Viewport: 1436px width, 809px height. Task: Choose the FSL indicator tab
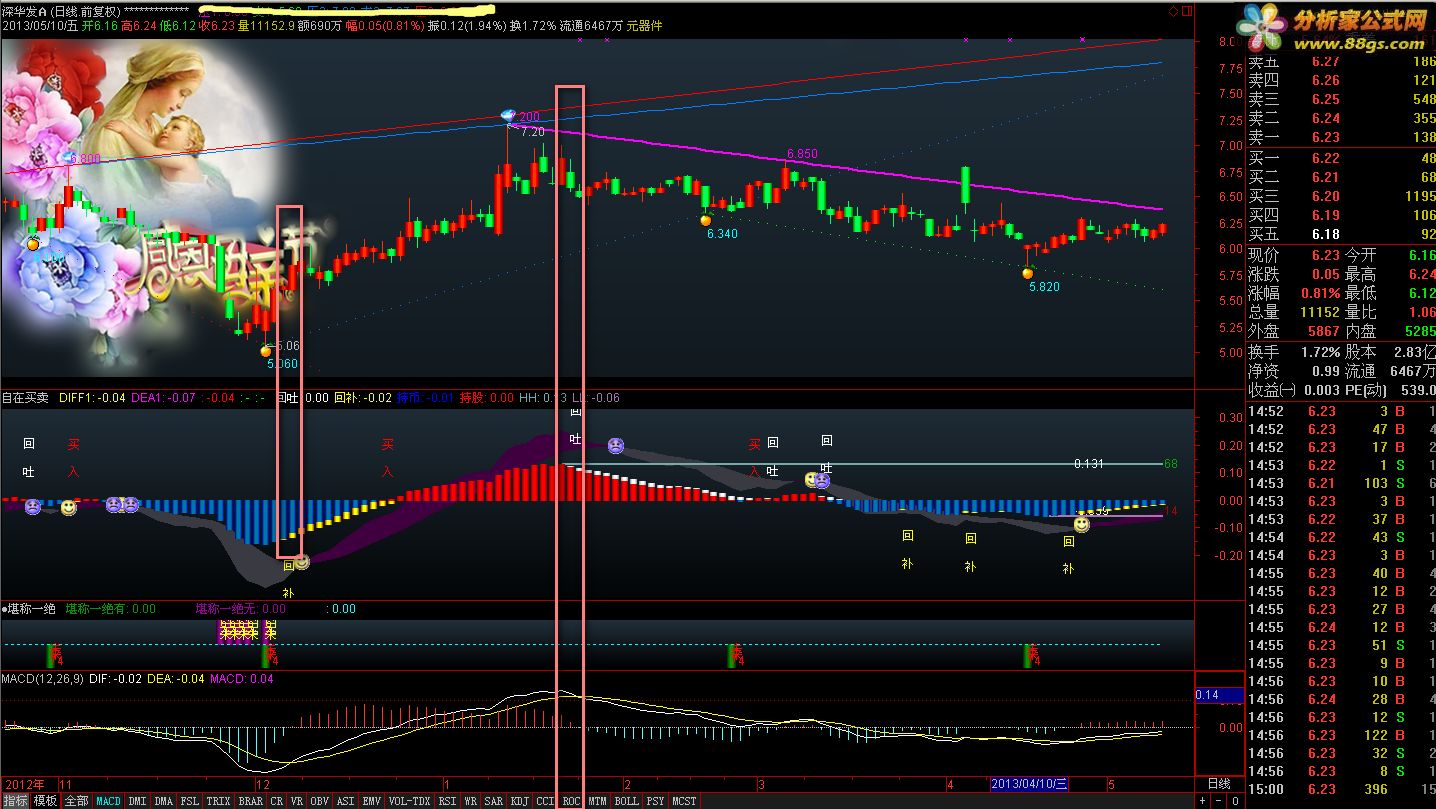coord(189,801)
